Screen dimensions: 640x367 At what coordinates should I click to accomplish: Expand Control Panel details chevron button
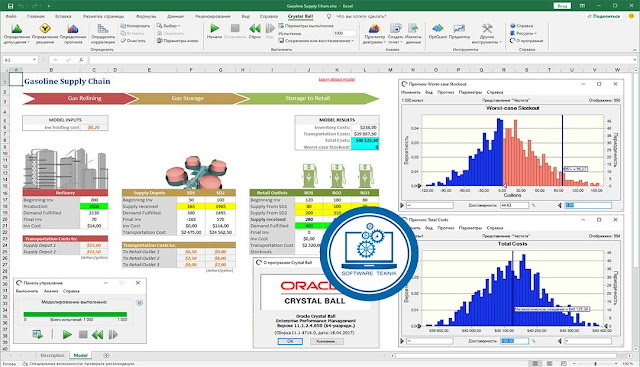click(140, 302)
